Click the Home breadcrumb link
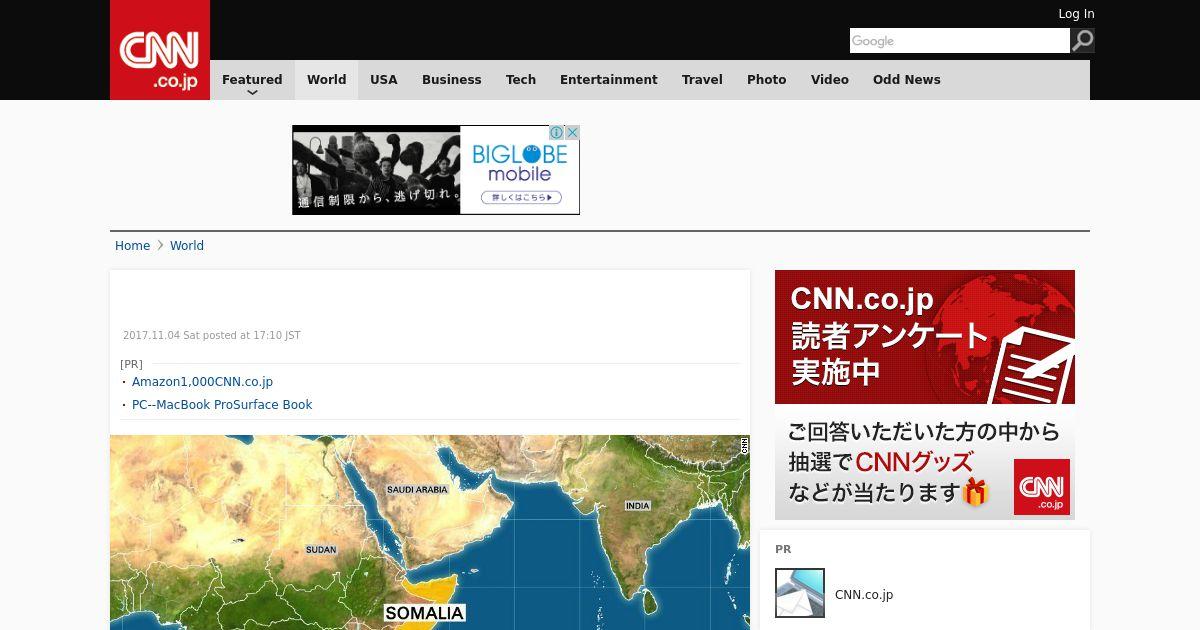Image resolution: width=1200 pixels, height=630 pixels. (x=132, y=246)
